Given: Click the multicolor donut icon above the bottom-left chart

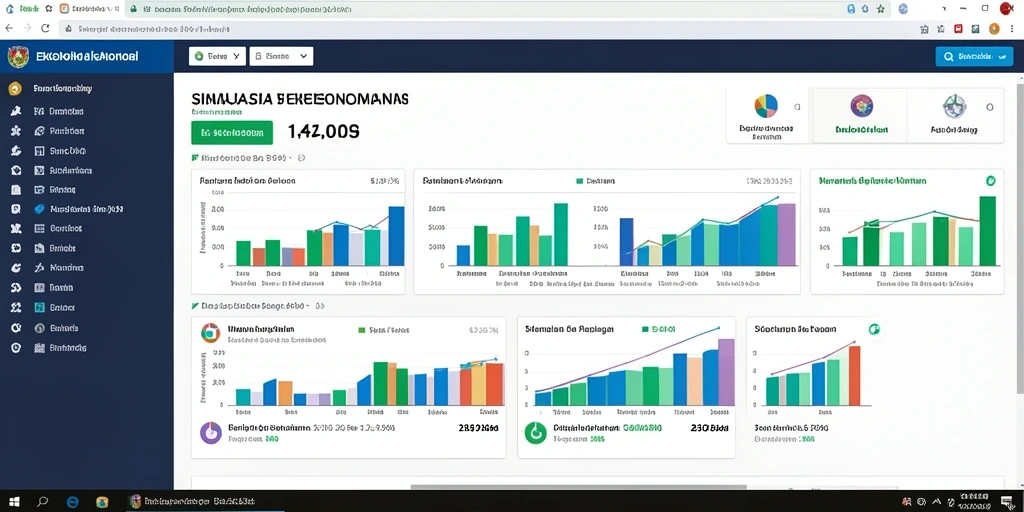Looking at the screenshot, I should click(x=210, y=332).
